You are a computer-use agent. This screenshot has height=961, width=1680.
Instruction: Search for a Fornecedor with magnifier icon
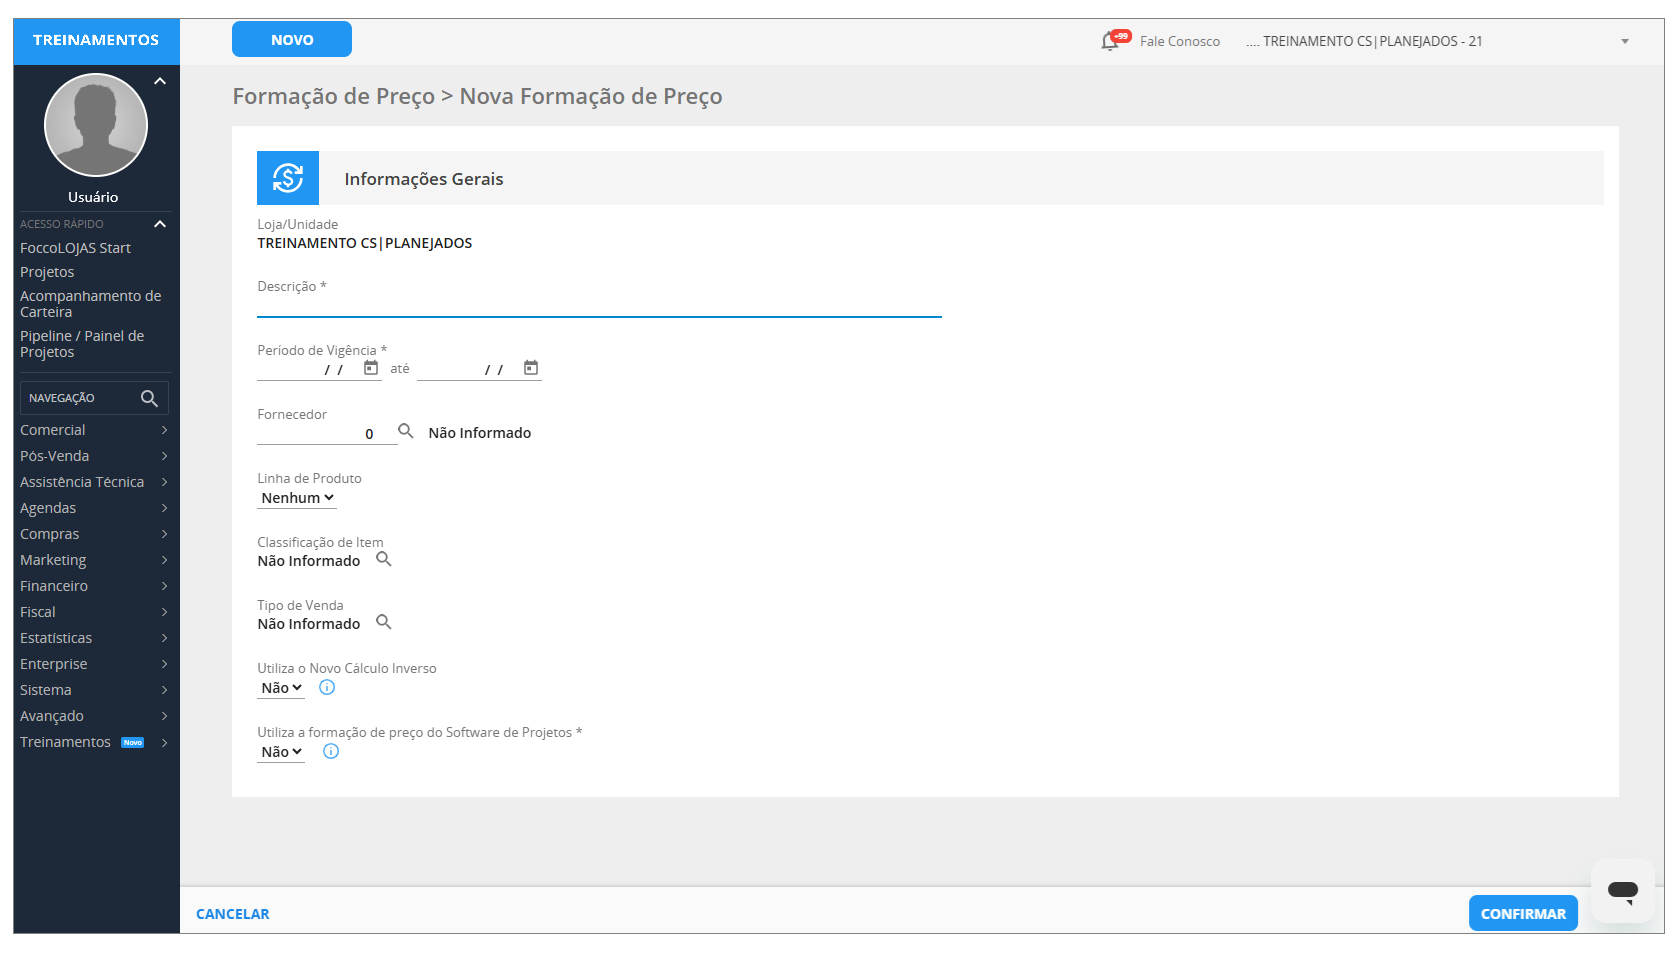[406, 431]
